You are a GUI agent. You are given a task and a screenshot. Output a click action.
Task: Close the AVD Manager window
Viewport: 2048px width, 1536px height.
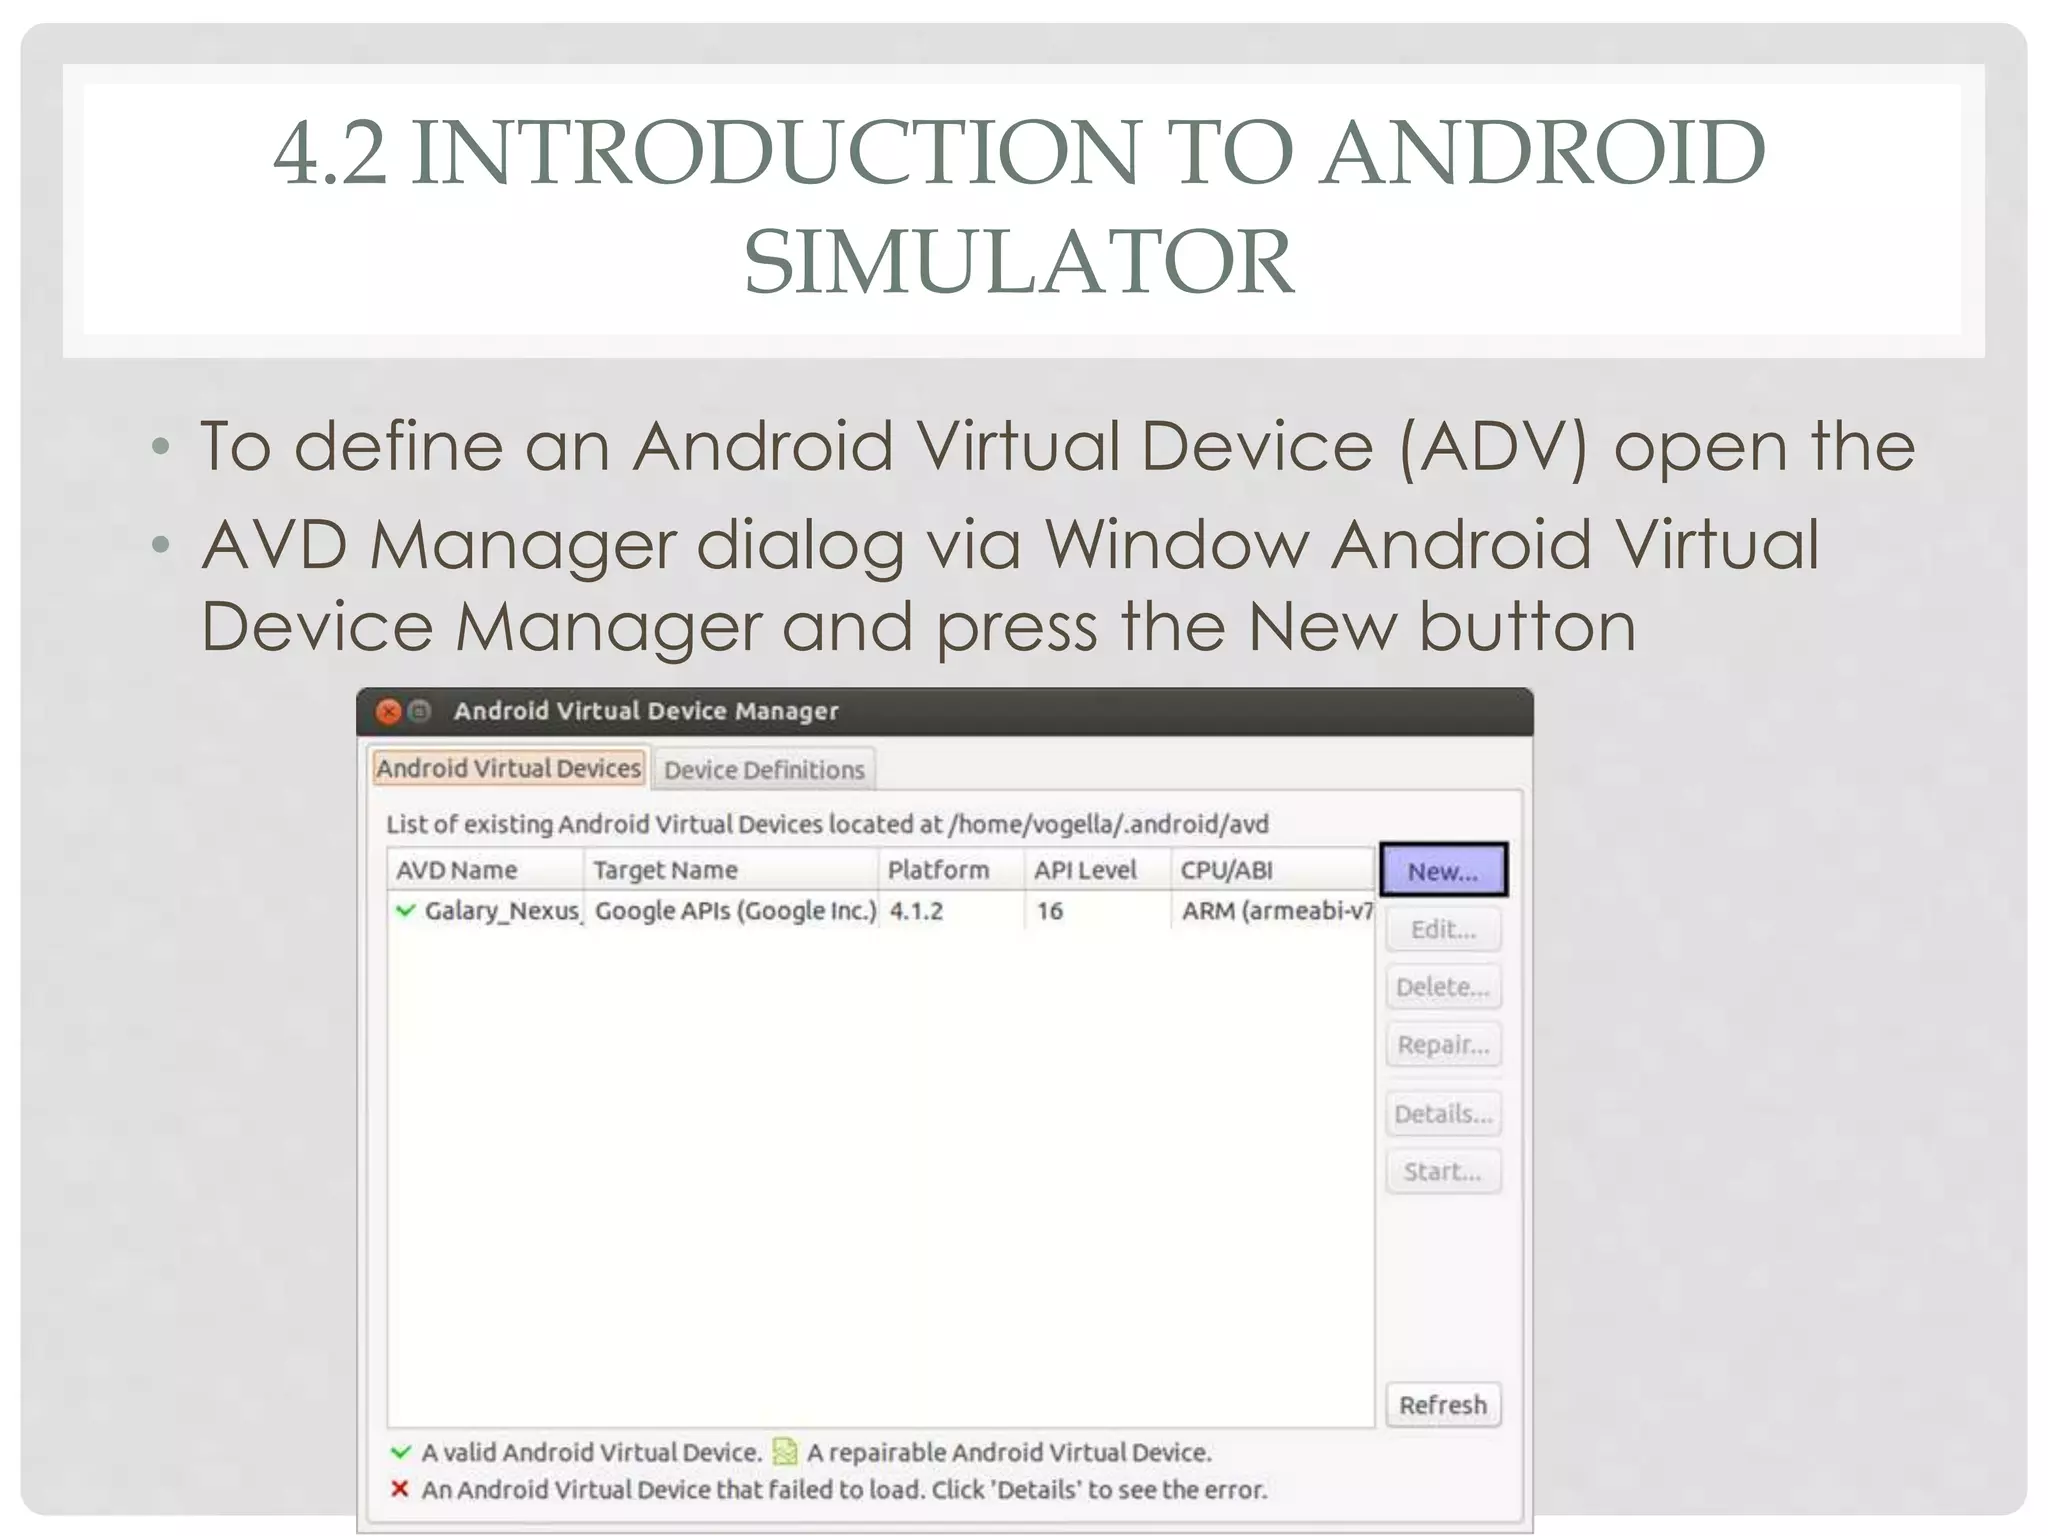click(x=388, y=711)
